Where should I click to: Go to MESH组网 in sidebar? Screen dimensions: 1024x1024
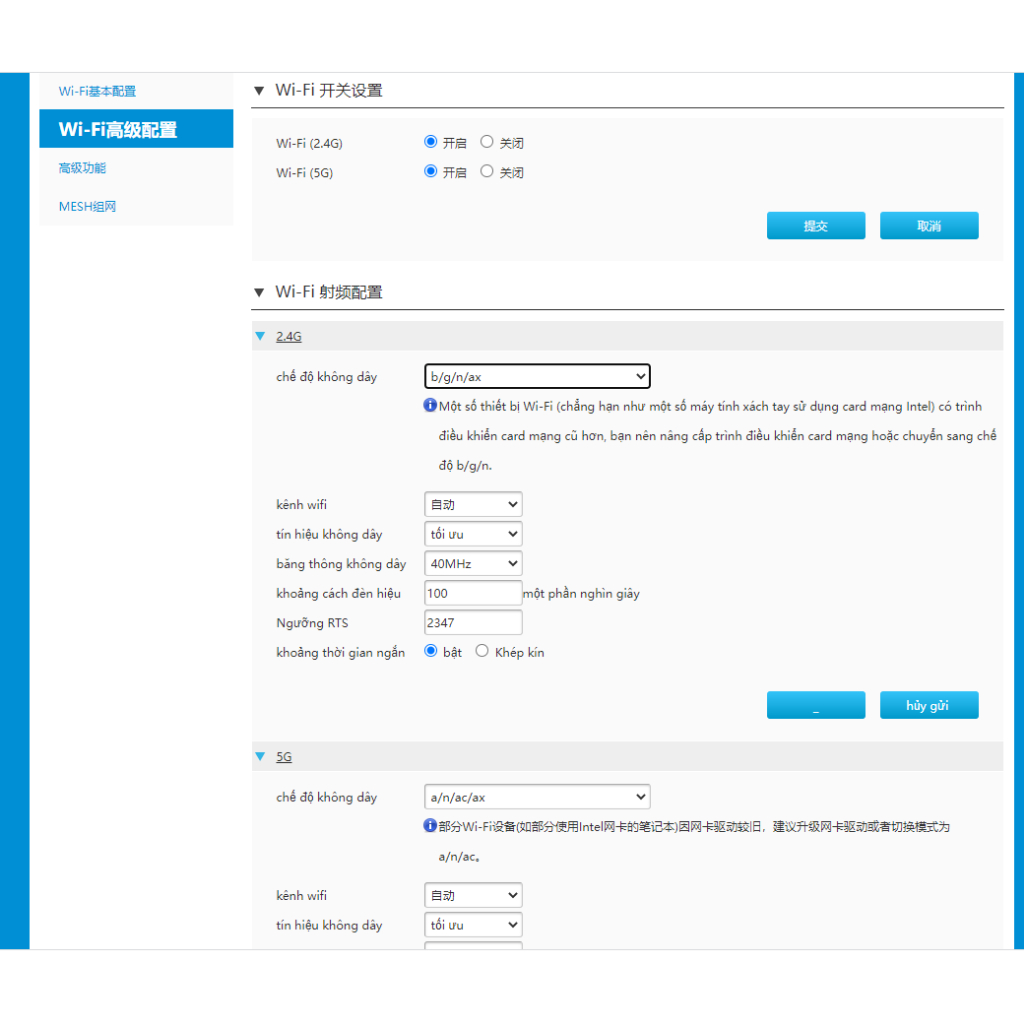pyautogui.click(x=87, y=207)
